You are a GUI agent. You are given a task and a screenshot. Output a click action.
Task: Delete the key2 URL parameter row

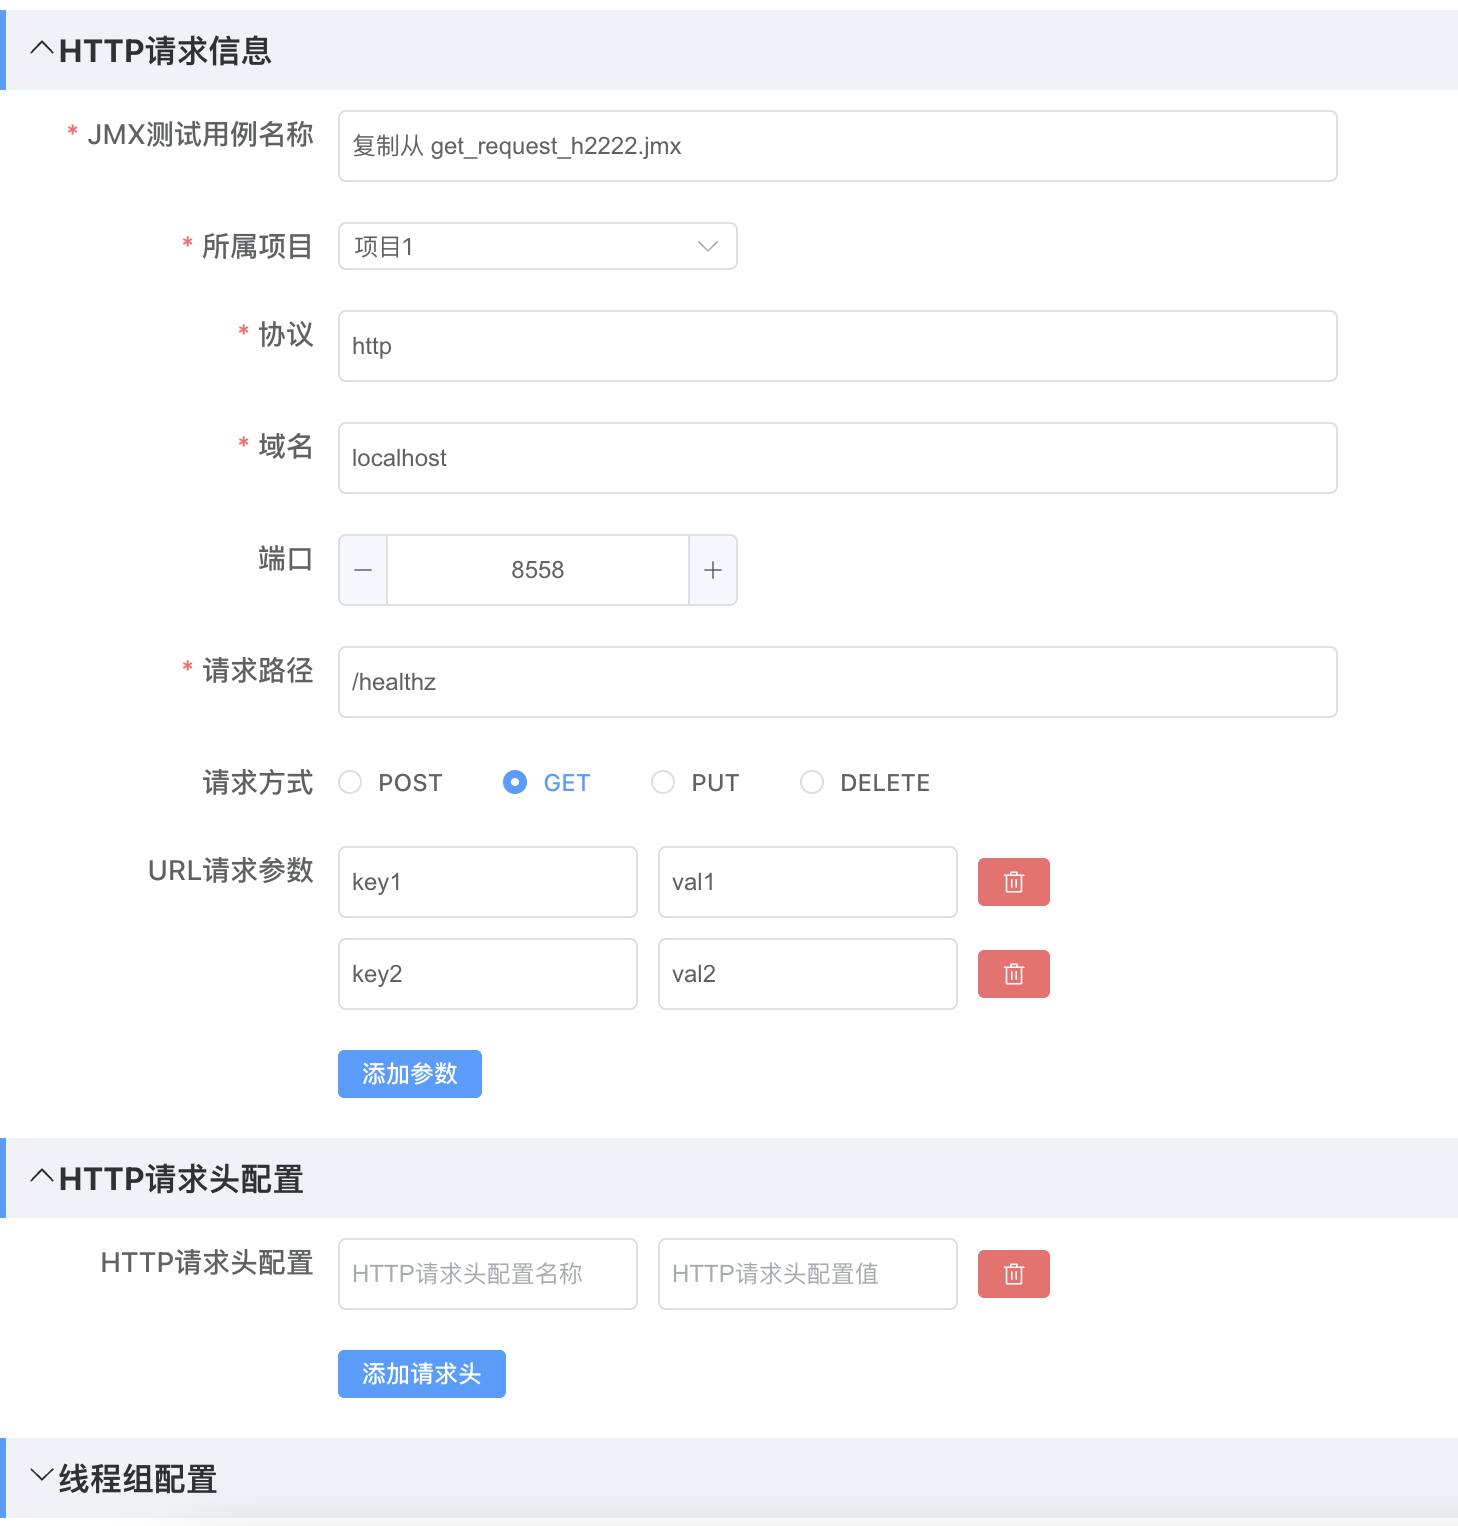pyautogui.click(x=1013, y=974)
